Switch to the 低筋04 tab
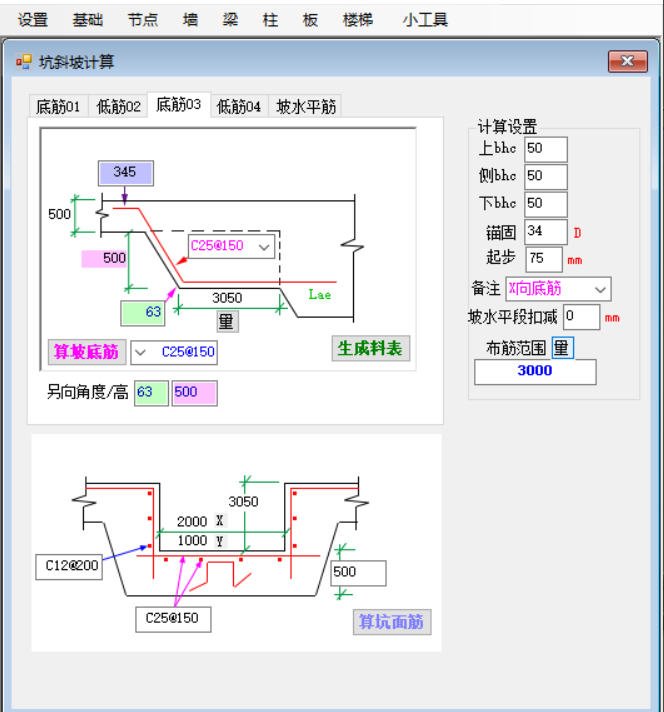Image resolution: width=664 pixels, height=712 pixels. point(239,107)
